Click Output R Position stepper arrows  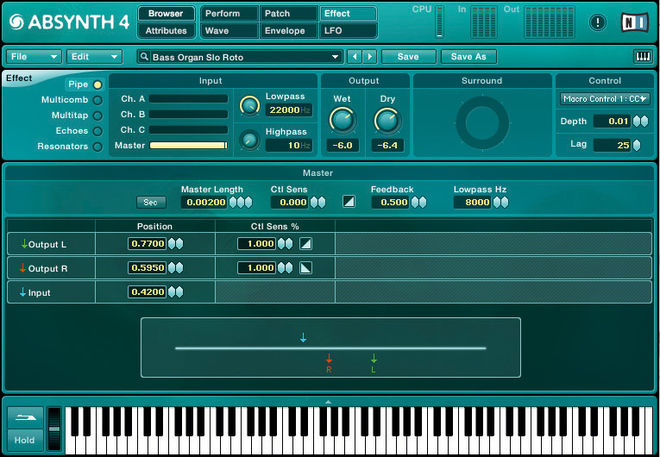[x=176, y=268]
